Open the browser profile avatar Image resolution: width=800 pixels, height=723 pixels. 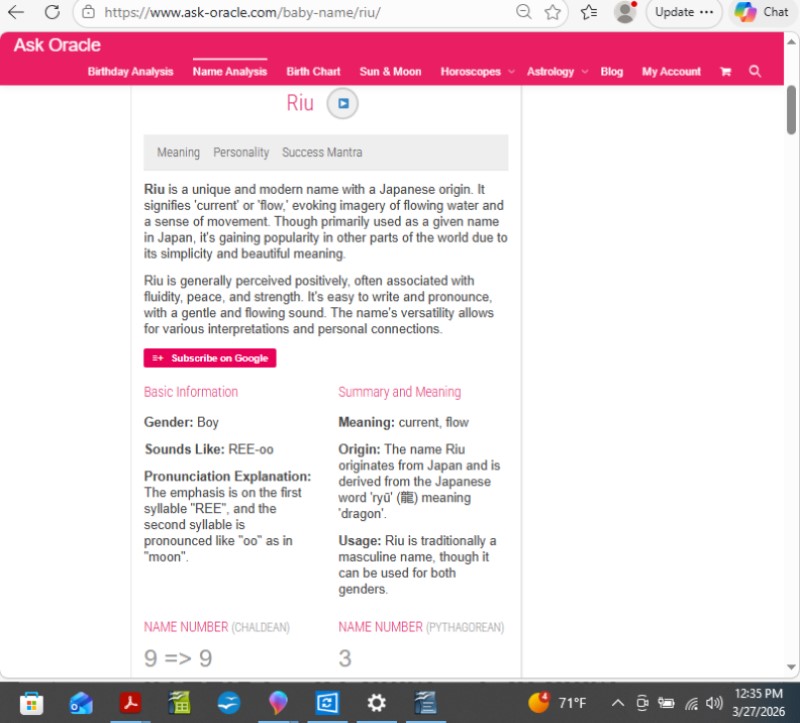(625, 12)
